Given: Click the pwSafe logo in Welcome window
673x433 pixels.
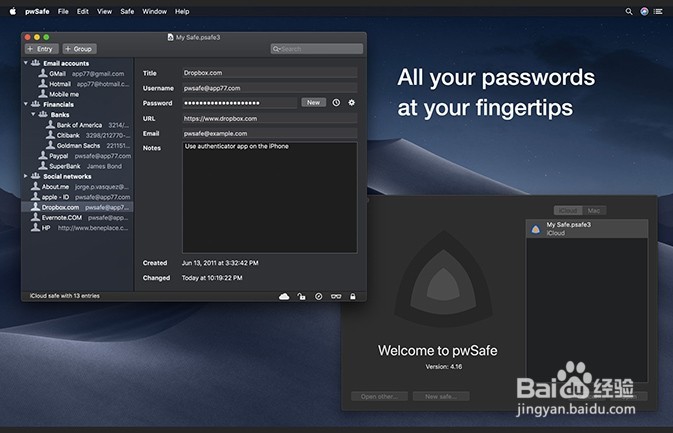Looking at the screenshot, I should click(x=443, y=279).
